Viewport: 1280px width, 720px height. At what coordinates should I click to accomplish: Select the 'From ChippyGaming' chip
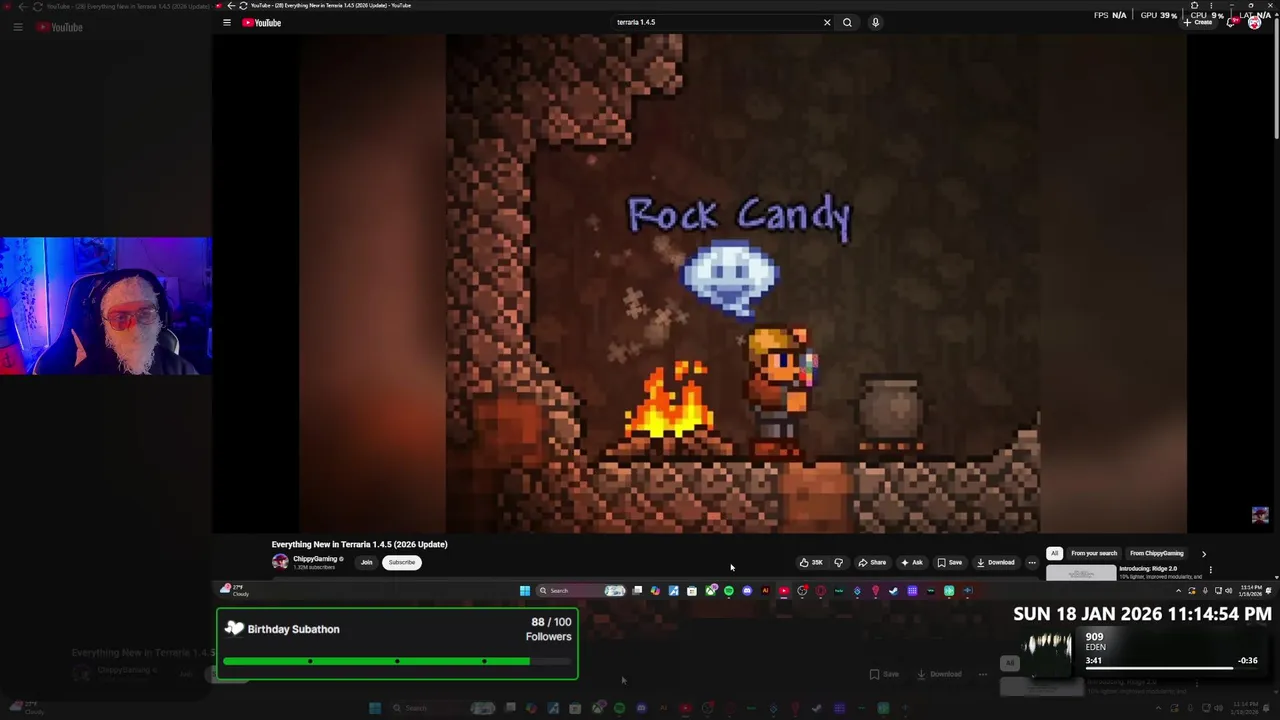point(1157,553)
